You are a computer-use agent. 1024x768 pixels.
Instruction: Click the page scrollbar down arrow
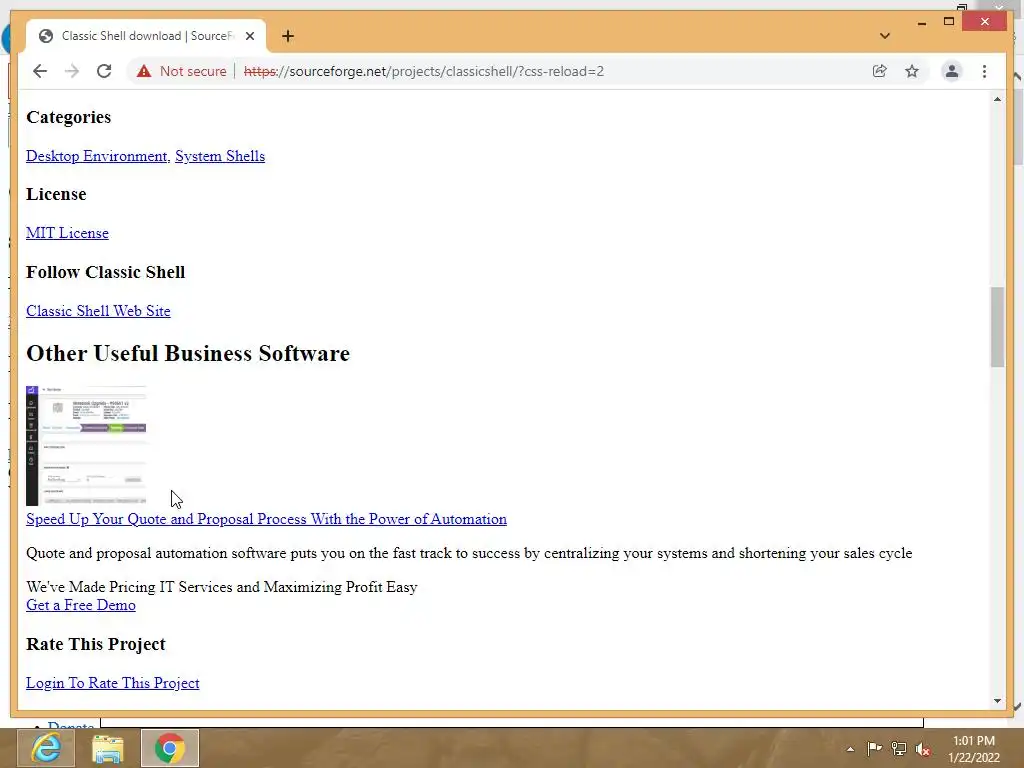point(997,701)
